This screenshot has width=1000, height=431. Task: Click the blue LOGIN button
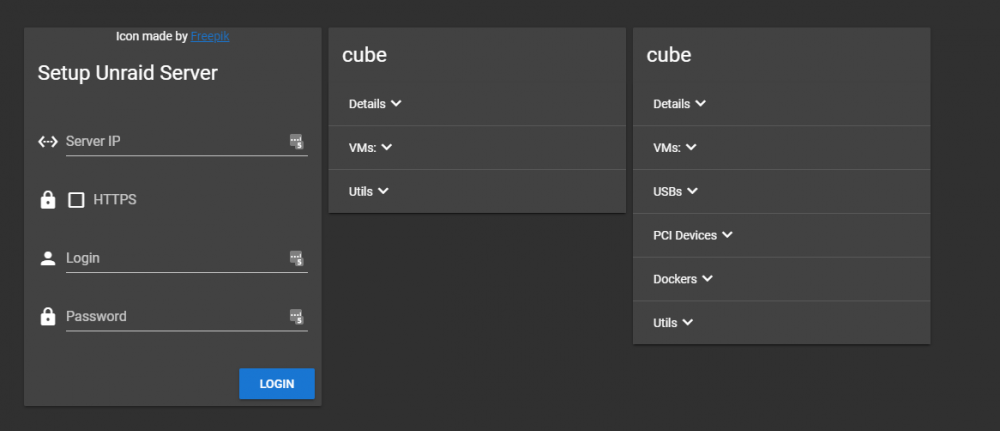(277, 384)
